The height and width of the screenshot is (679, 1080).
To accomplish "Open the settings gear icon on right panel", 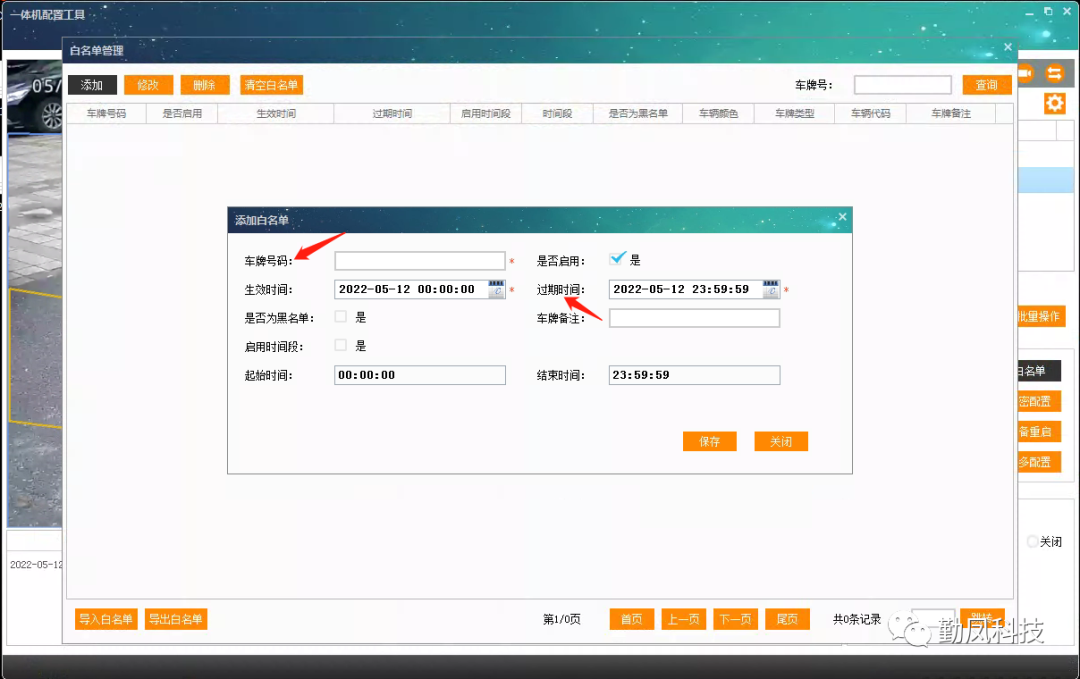I will tap(1055, 103).
